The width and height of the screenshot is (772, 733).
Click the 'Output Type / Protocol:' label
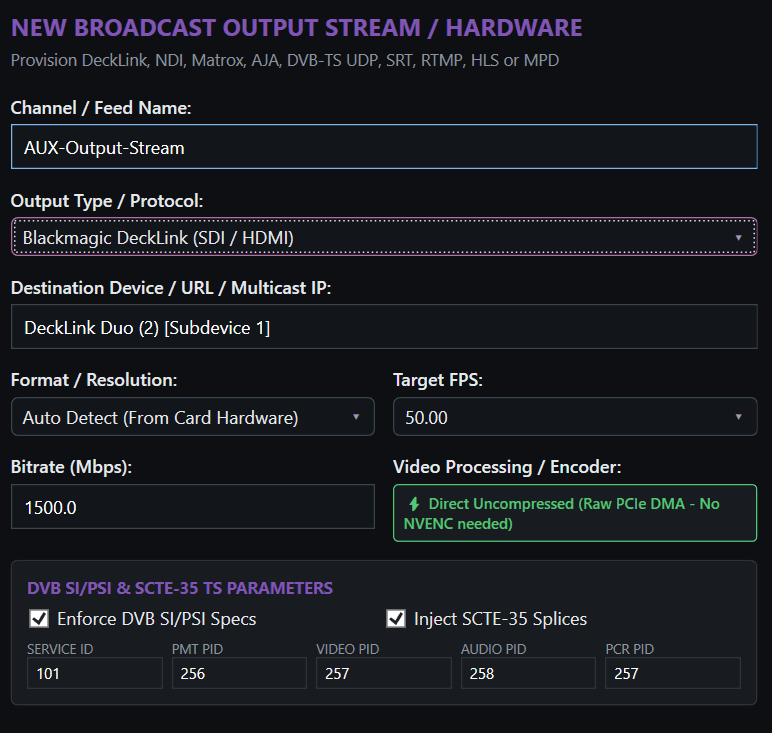point(107,201)
